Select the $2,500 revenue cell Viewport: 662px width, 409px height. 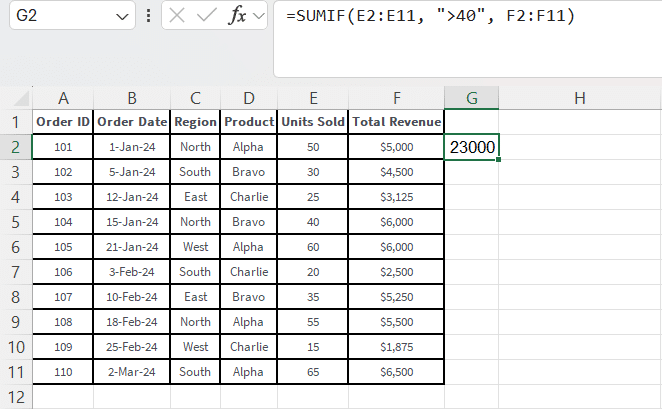coord(396,272)
